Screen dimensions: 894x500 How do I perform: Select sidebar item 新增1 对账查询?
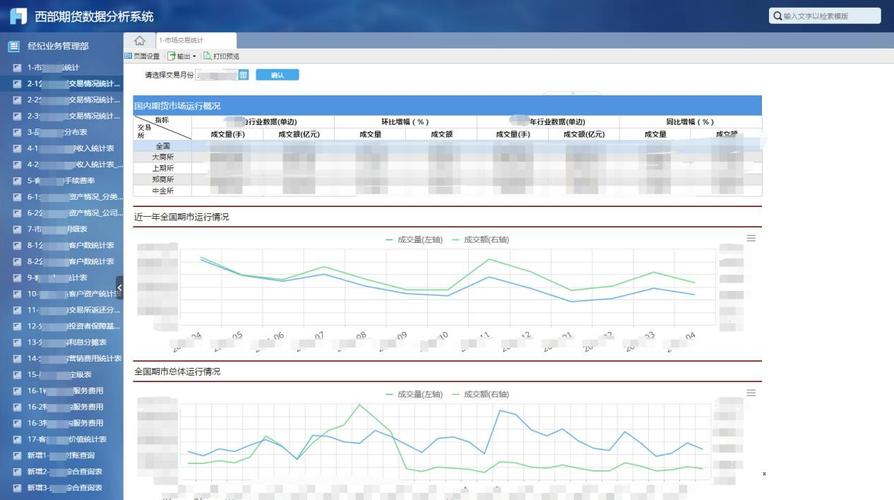62,456
